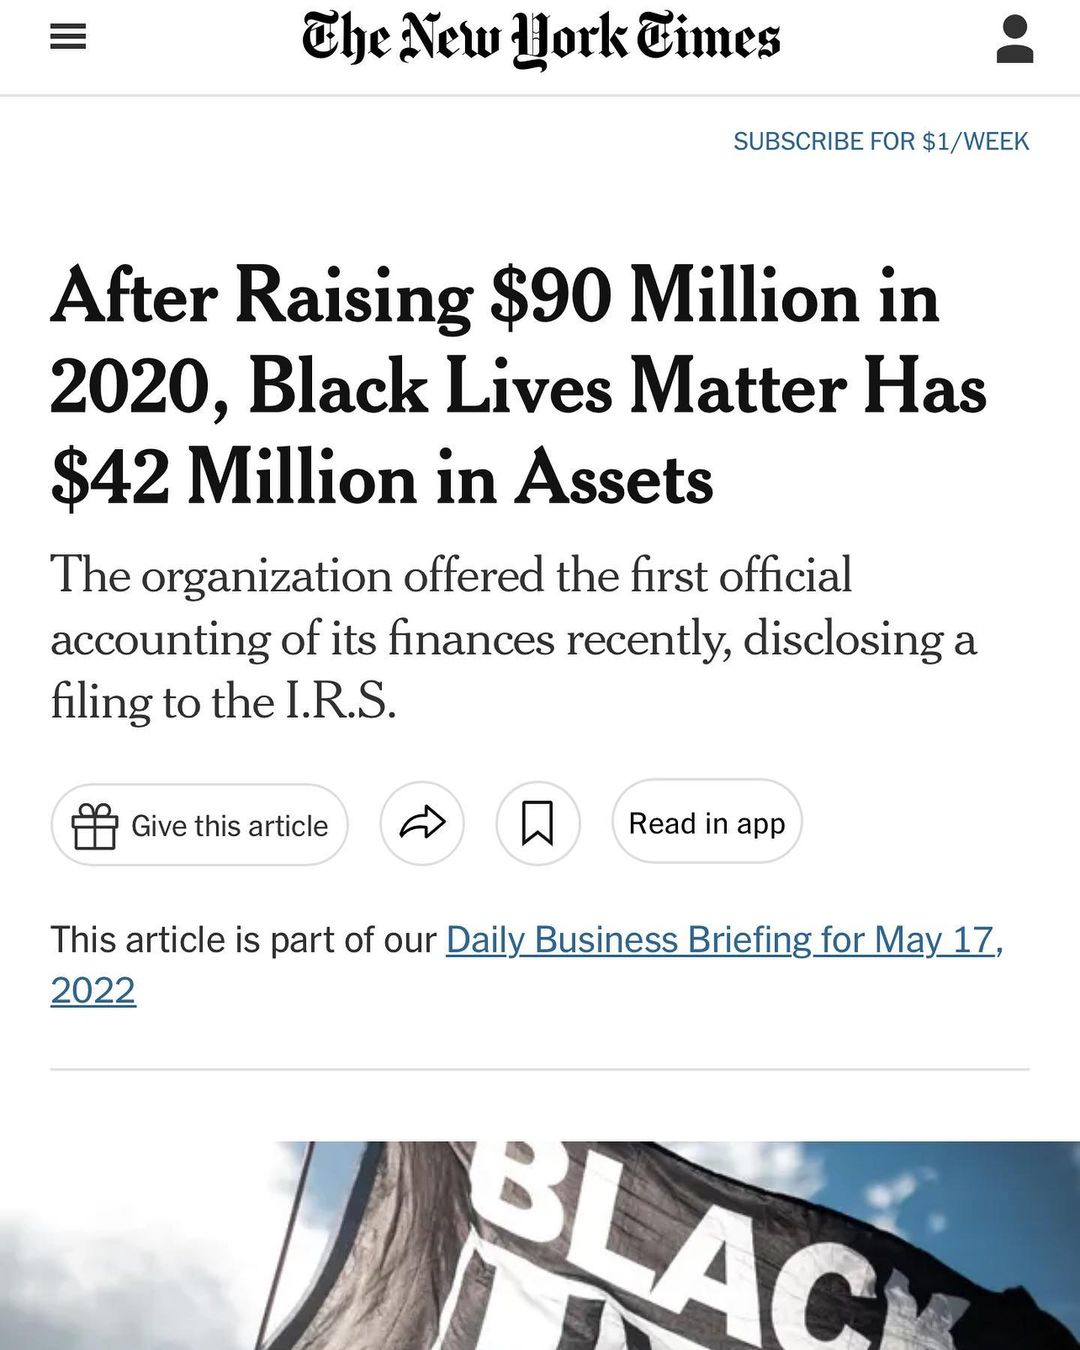Click the account profile icon
The image size is (1080, 1350).
click(x=1014, y=40)
